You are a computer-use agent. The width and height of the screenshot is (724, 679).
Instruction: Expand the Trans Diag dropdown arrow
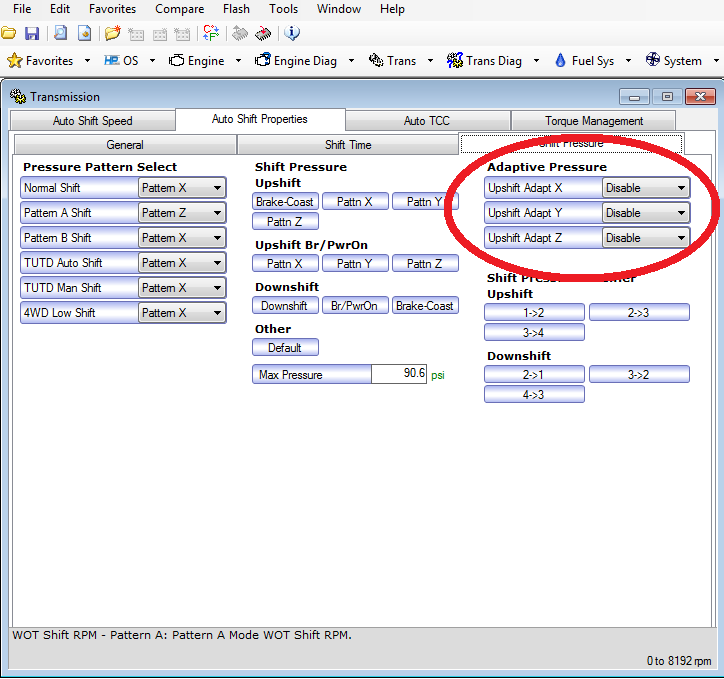(536, 60)
